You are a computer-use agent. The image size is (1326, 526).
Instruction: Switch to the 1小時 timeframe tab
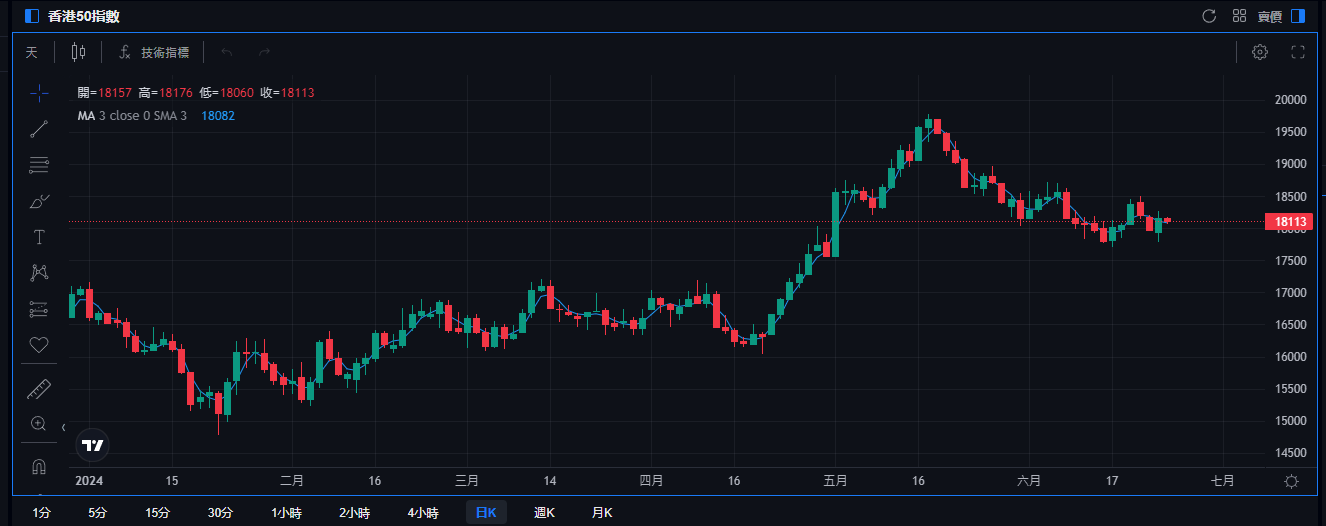coord(288,513)
